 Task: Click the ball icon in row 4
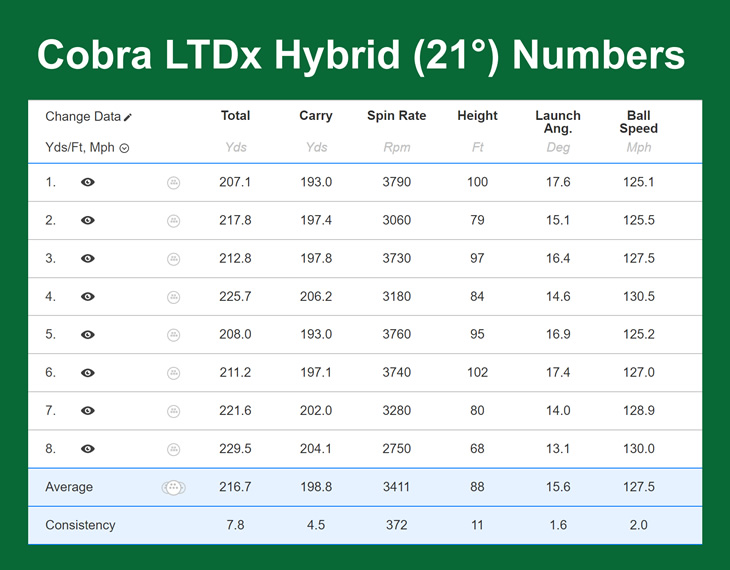tap(174, 297)
